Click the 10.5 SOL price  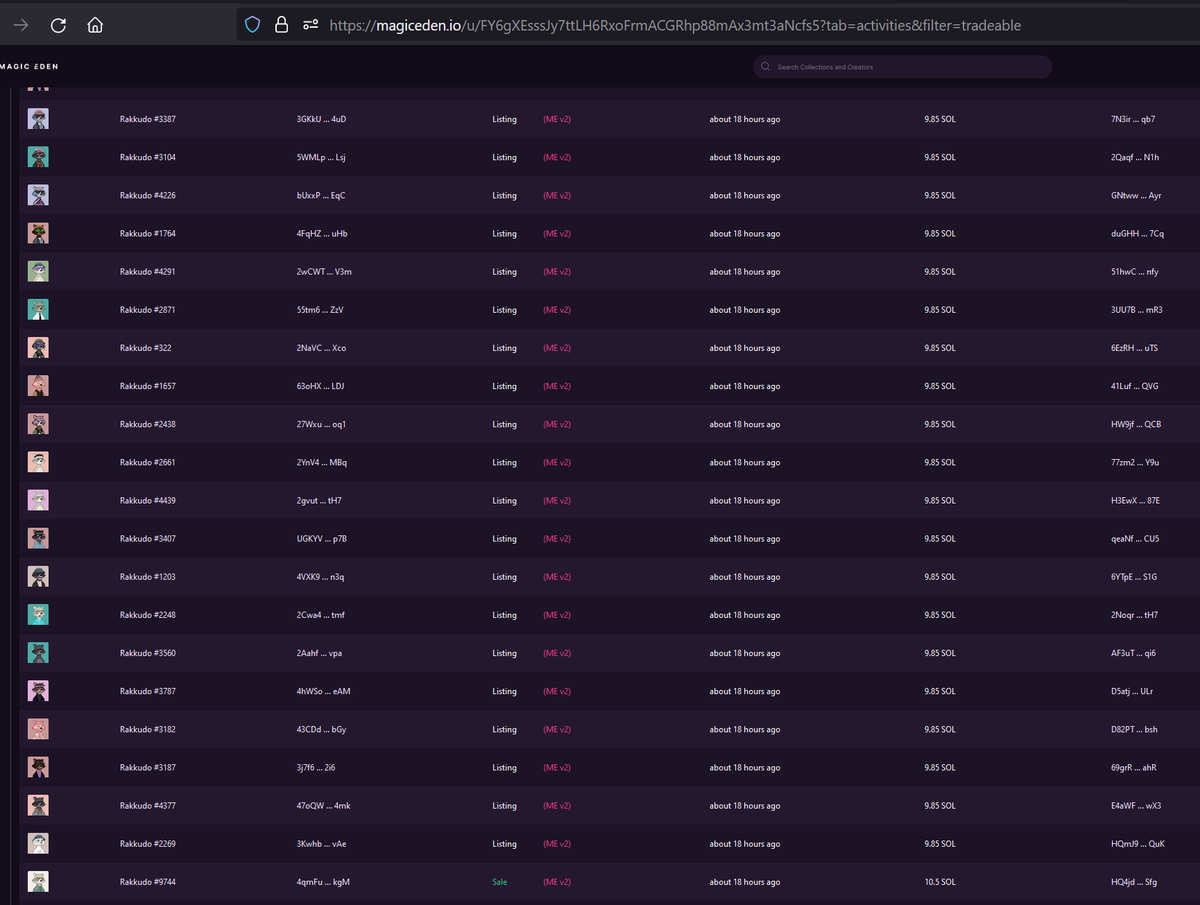pyautogui.click(x=939, y=882)
